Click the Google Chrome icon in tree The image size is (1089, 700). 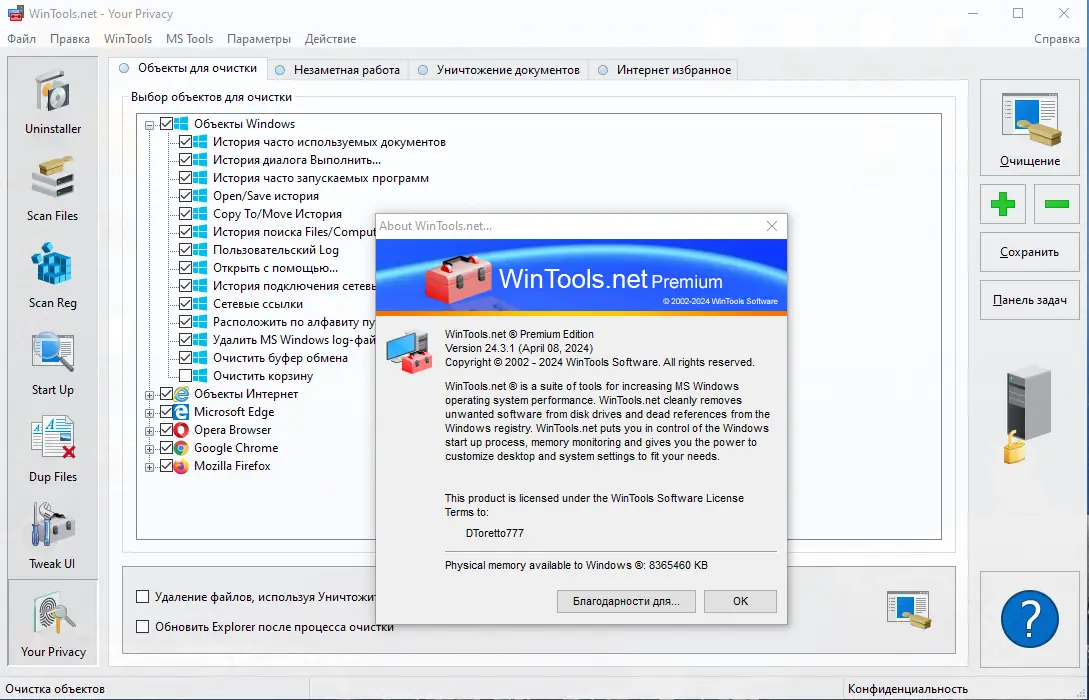coord(181,448)
